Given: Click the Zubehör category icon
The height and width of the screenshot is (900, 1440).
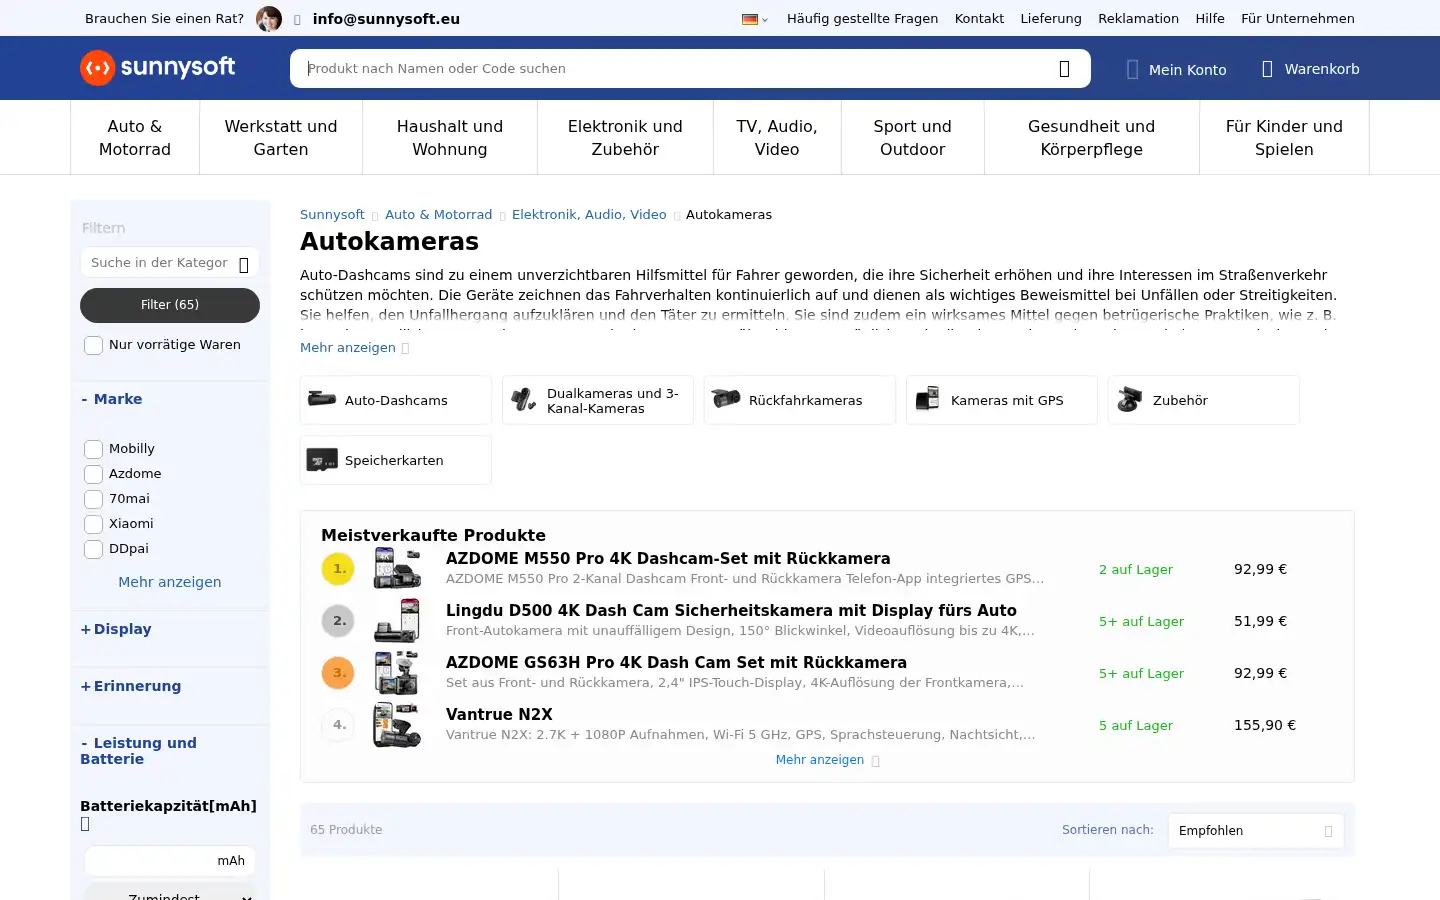Looking at the screenshot, I should coord(1130,399).
